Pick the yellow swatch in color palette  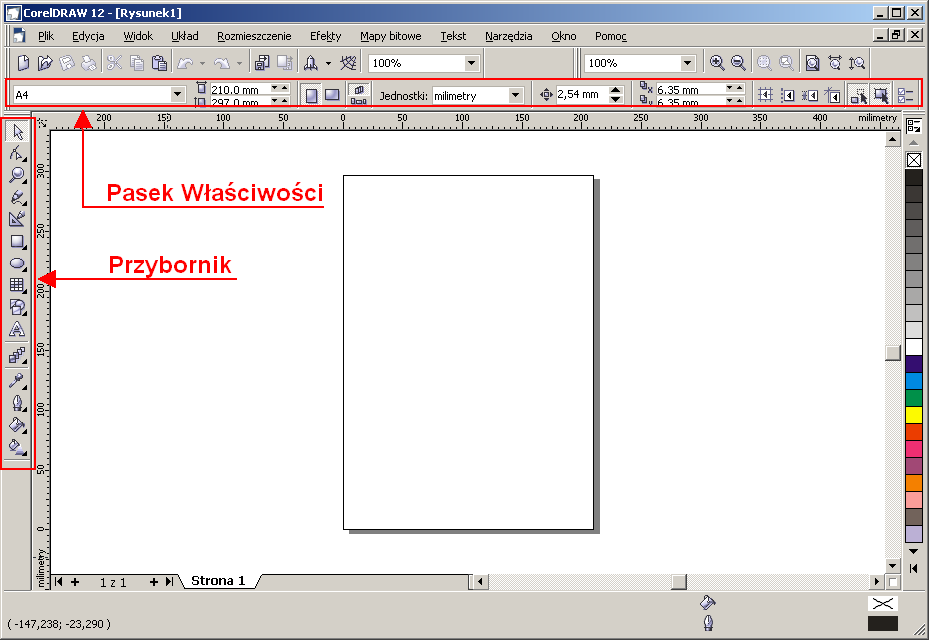point(914,415)
